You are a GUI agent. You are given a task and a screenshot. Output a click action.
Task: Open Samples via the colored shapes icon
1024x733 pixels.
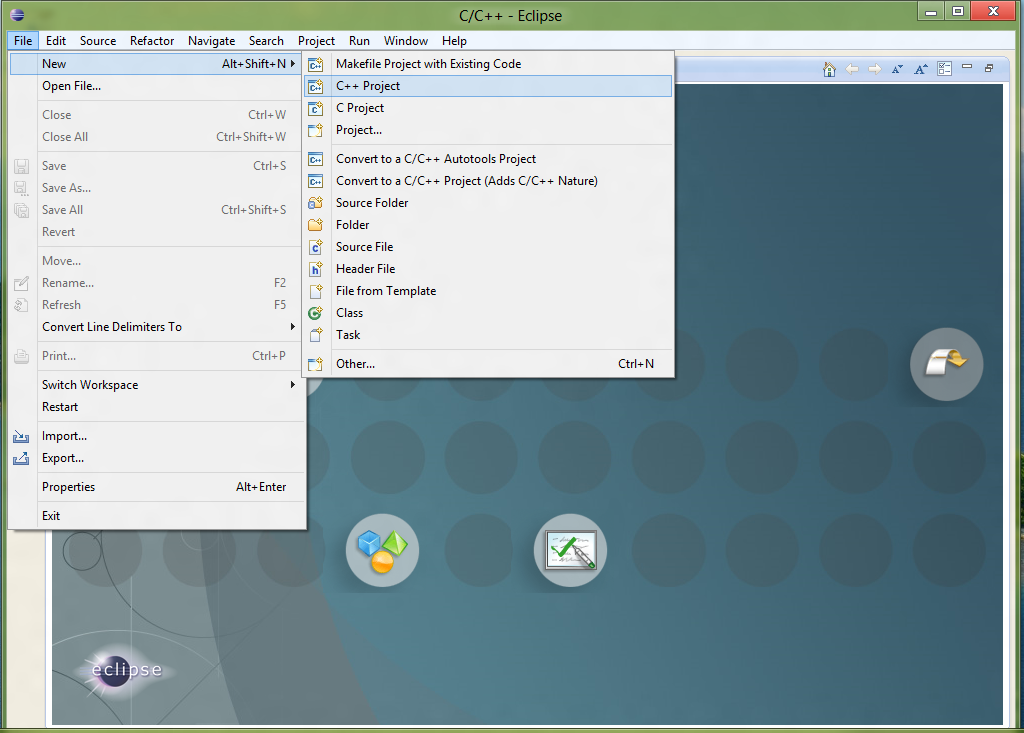pyautogui.click(x=382, y=550)
